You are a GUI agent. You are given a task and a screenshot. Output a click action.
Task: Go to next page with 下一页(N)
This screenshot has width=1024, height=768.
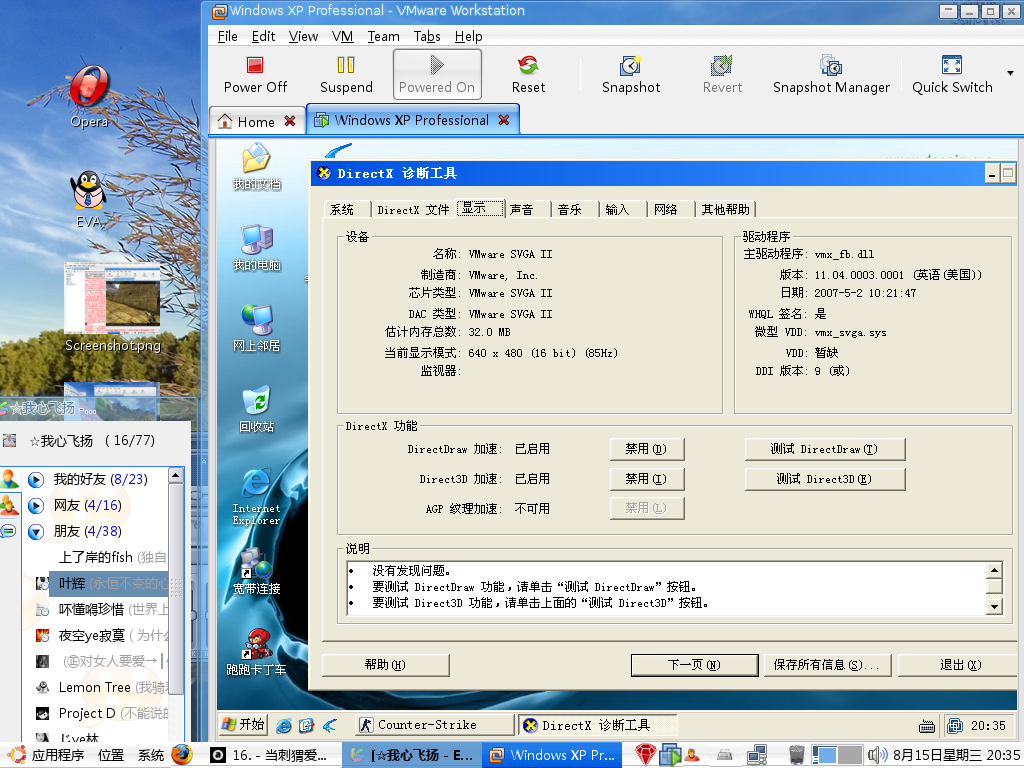pyautogui.click(x=694, y=665)
